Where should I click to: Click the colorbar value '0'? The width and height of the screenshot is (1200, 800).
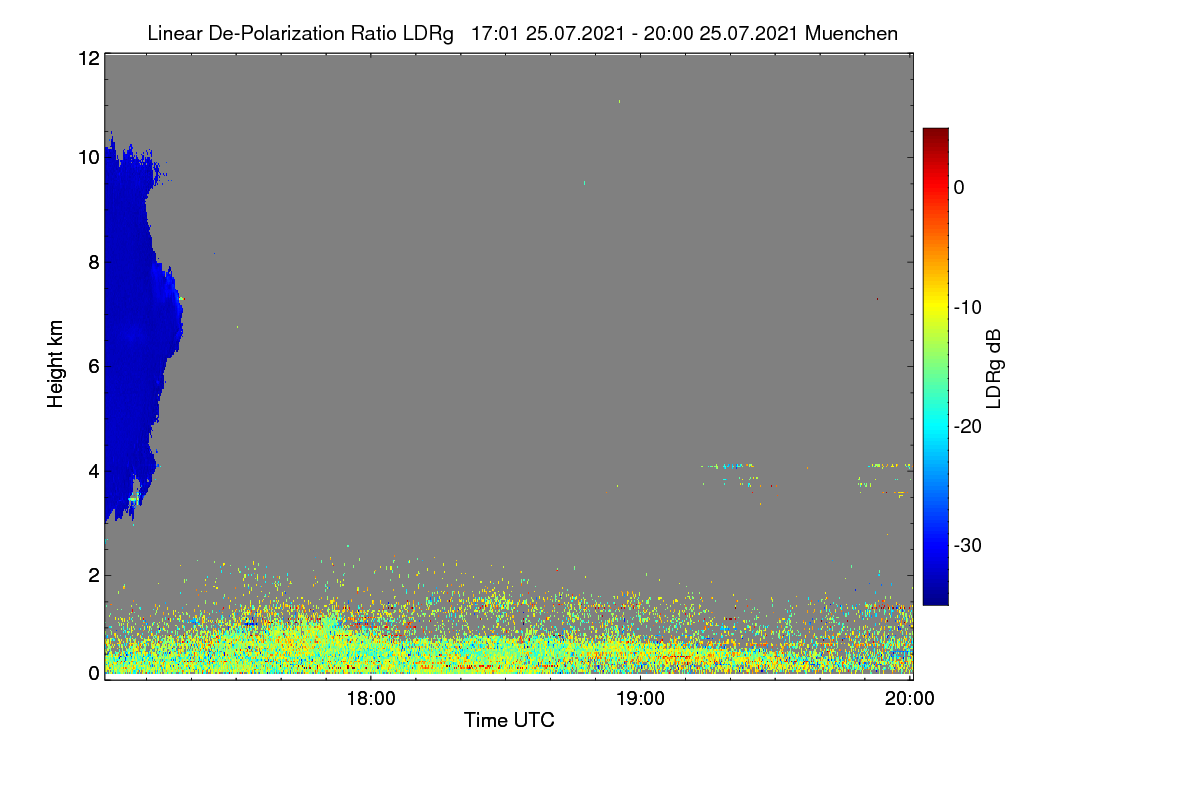tap(959, 187)
